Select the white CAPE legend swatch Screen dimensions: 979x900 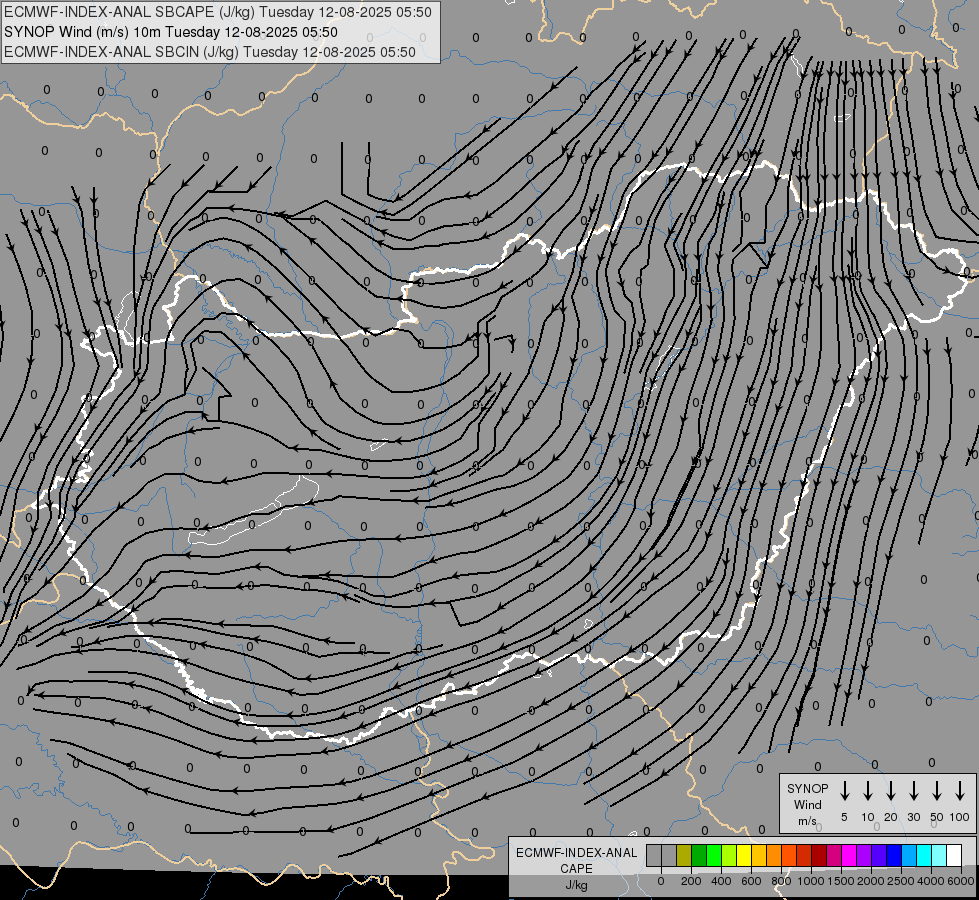coord(953,855)
